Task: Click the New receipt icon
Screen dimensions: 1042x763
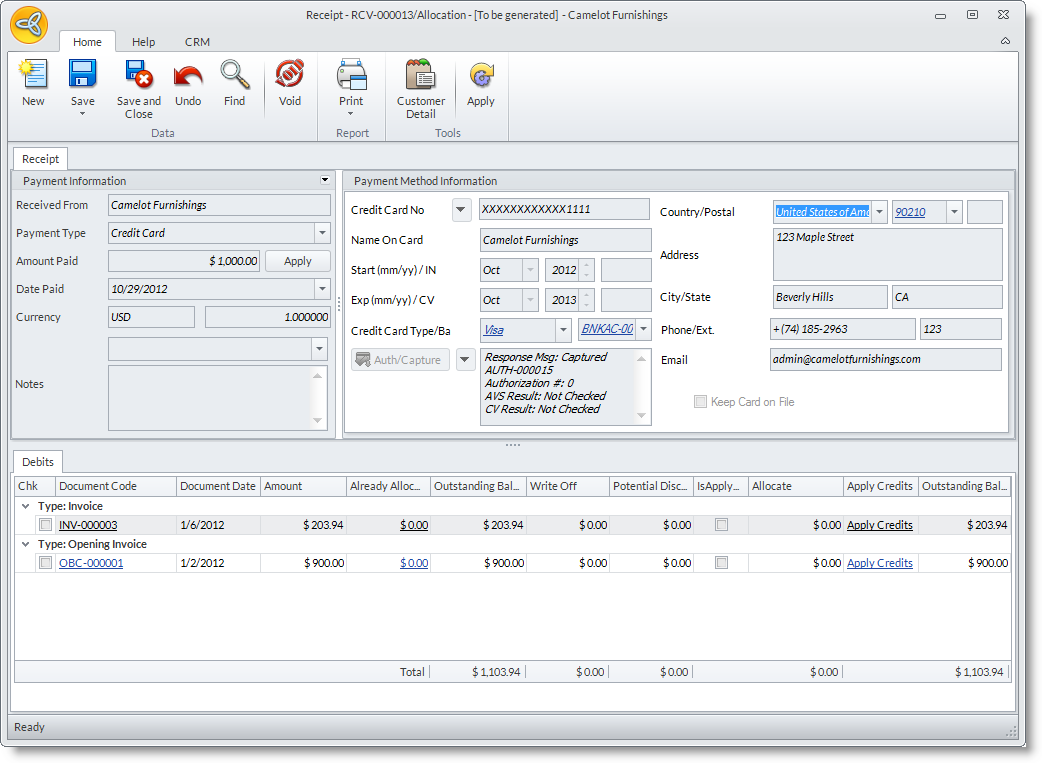Action: point(33,76)
